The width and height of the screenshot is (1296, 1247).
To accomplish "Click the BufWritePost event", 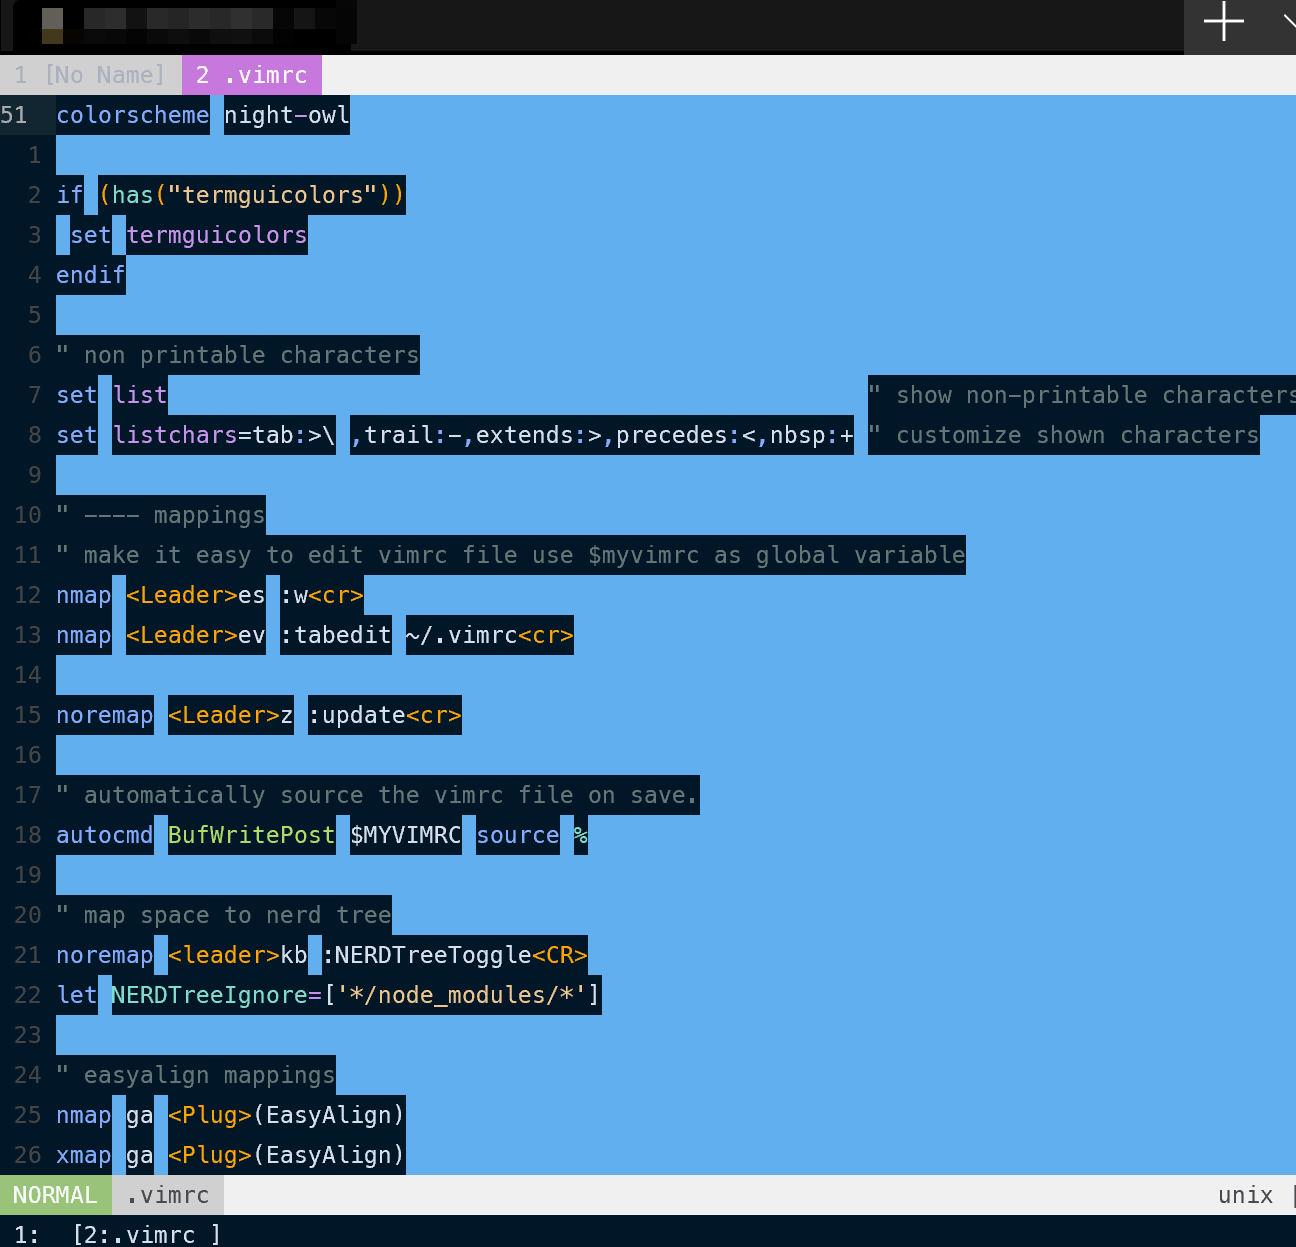I will tap(252, 835).
